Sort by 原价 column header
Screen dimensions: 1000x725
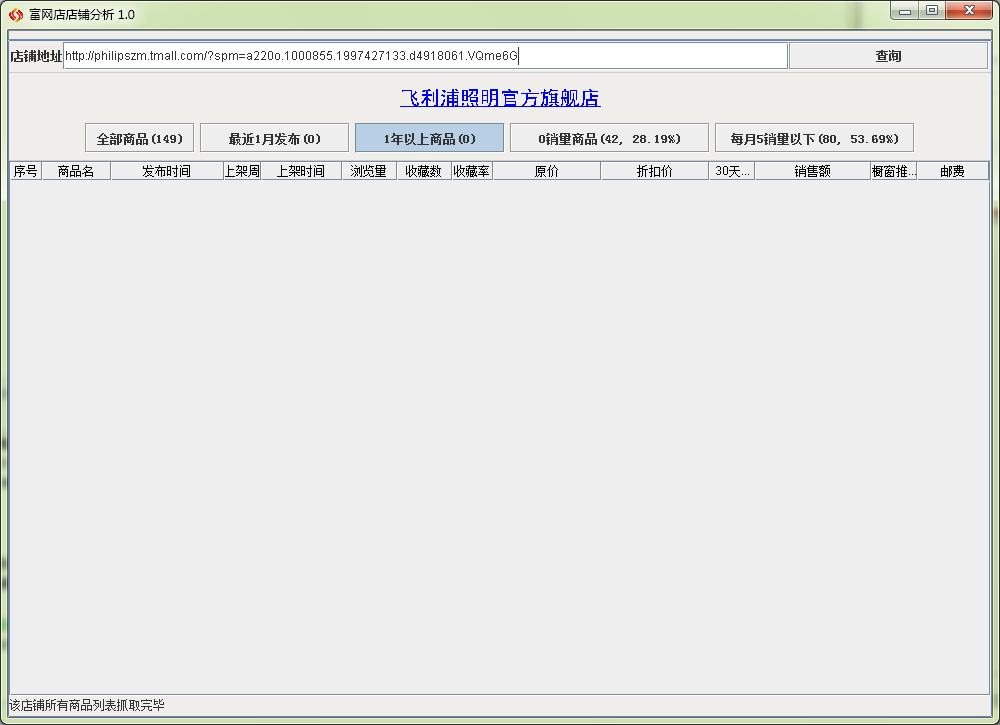pos(546,171)
